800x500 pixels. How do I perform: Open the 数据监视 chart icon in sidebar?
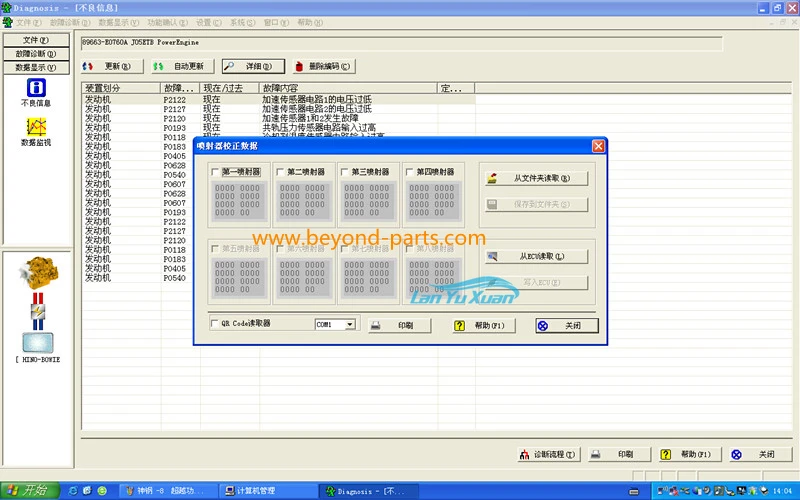(x=36, y=127)
